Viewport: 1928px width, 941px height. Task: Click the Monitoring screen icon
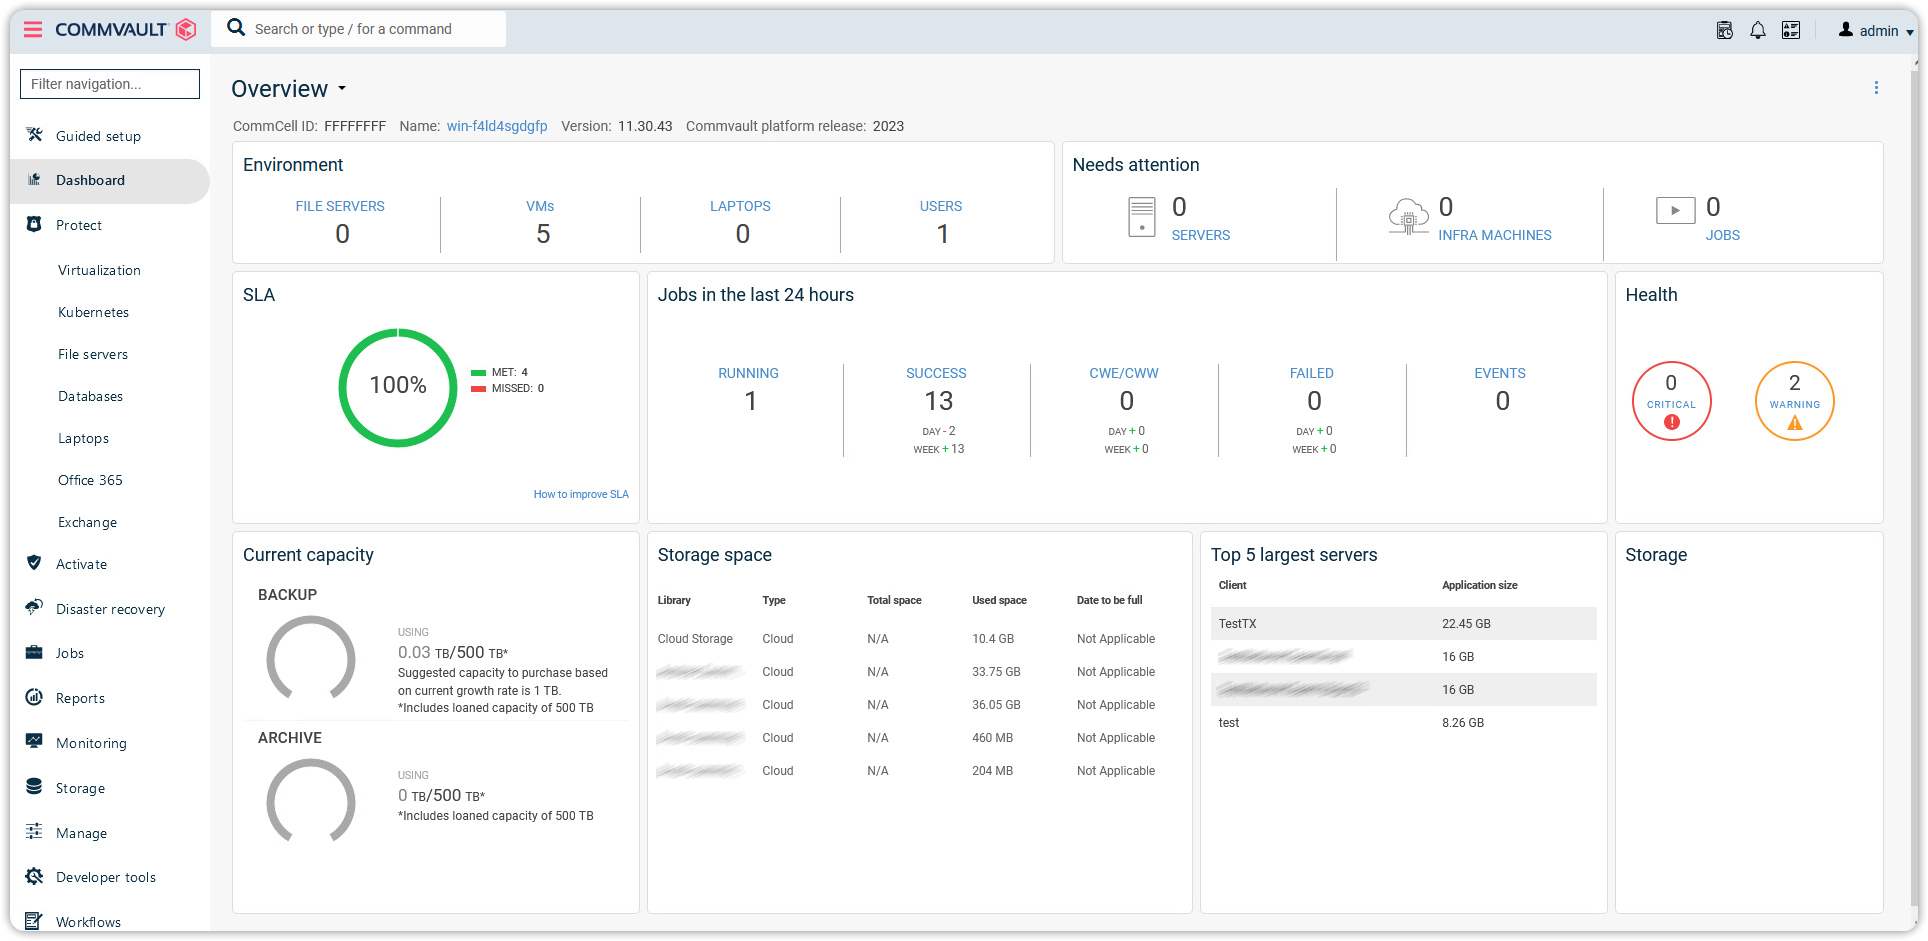34,741
